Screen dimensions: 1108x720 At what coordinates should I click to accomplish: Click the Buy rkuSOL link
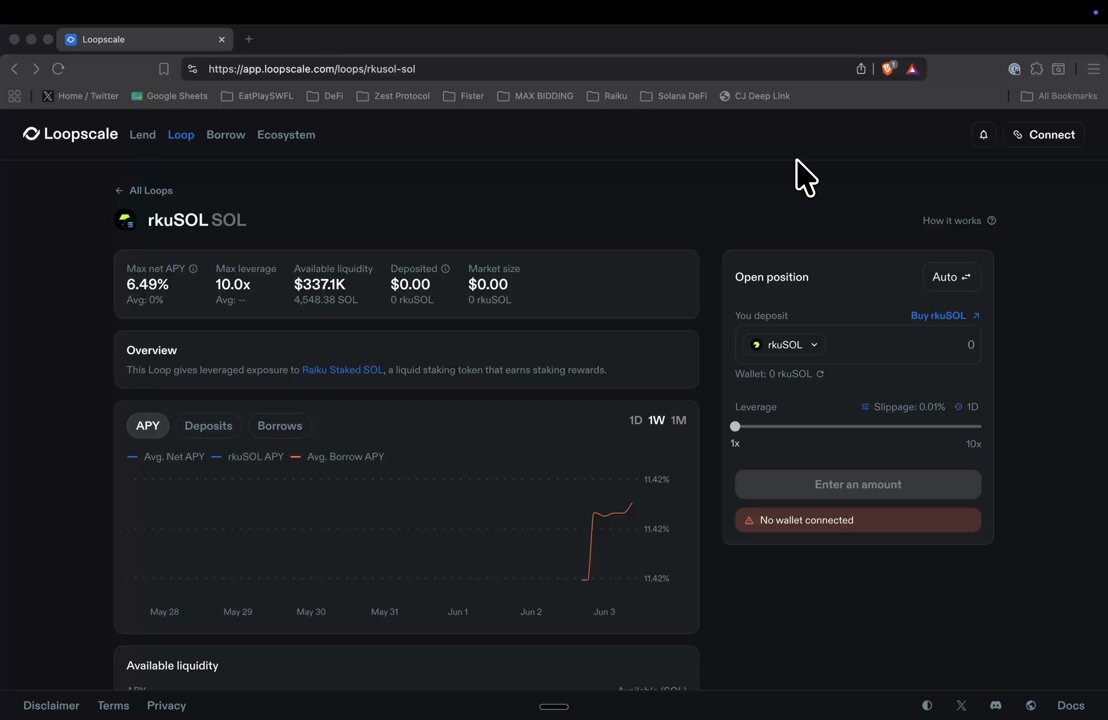point(945,315)
